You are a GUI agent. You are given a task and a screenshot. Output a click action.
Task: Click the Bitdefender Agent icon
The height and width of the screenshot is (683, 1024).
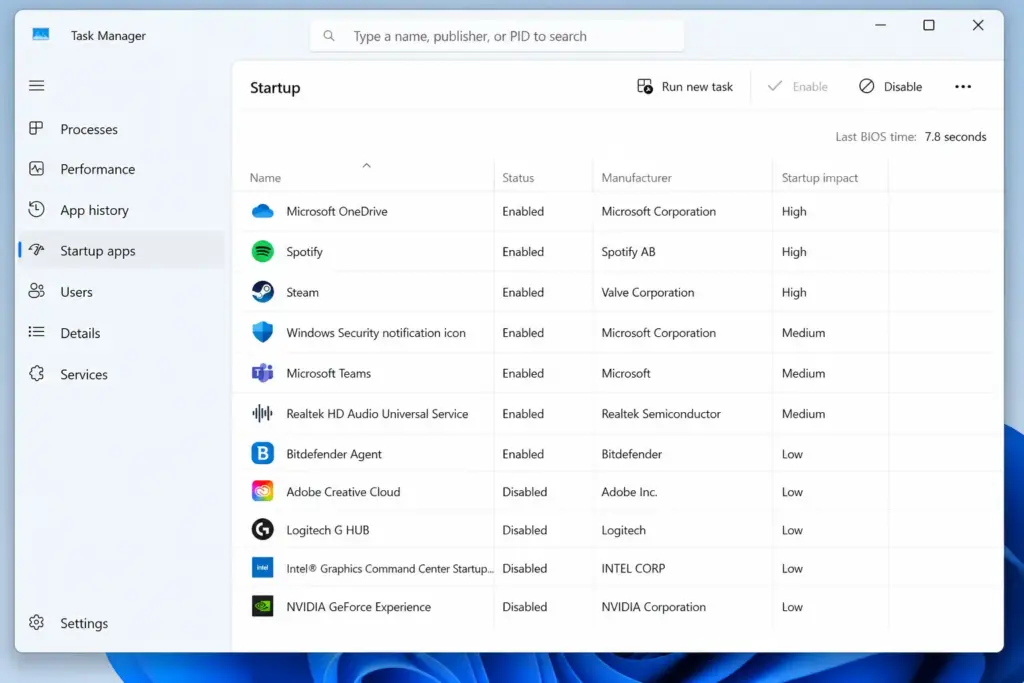(263, 453)
